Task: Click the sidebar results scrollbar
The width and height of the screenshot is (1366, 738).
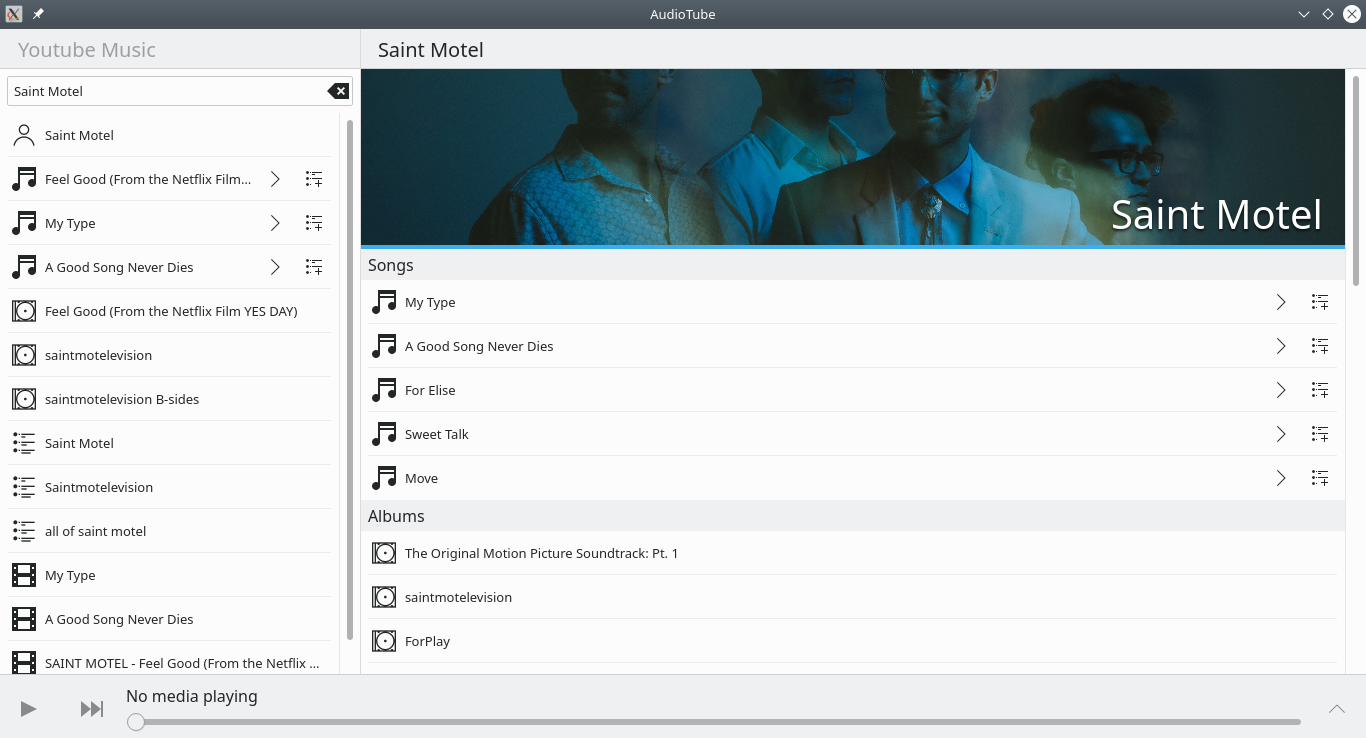Action: click(349, 380)
